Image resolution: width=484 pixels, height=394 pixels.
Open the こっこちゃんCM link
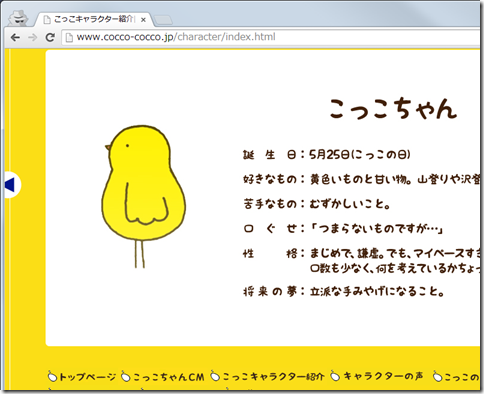[168, 377]
